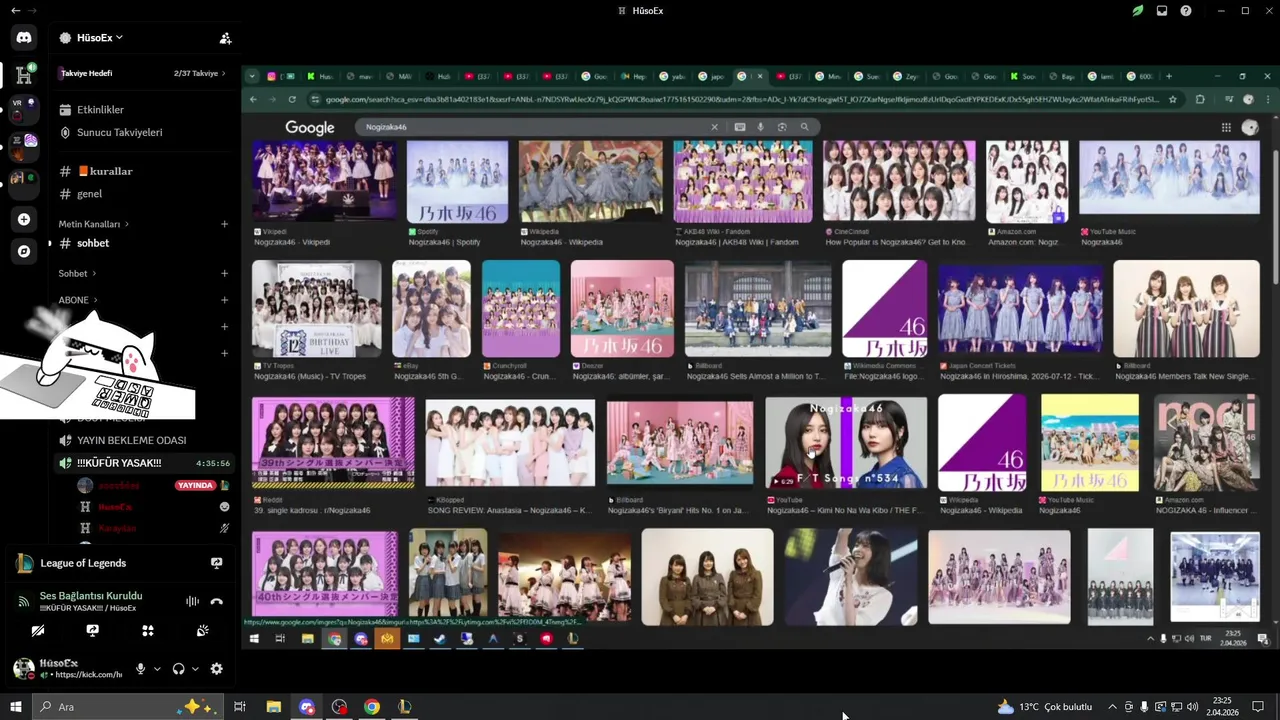Image resolution: width=1280 pixels, height=720 pixels.
Task: Share your screen from voice panel
Action: point(93,631)
